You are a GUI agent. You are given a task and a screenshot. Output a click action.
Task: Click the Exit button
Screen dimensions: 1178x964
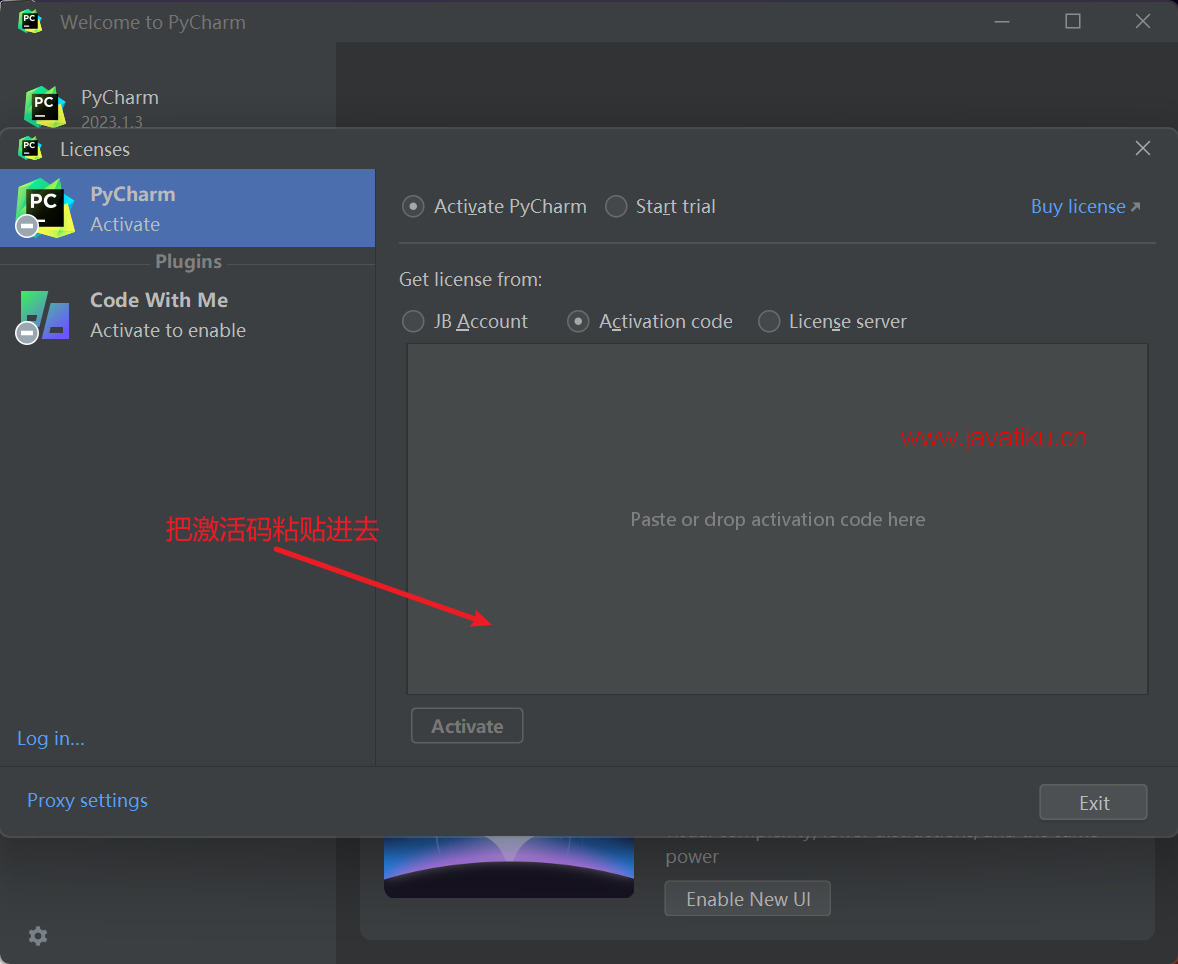[1093, 802]
